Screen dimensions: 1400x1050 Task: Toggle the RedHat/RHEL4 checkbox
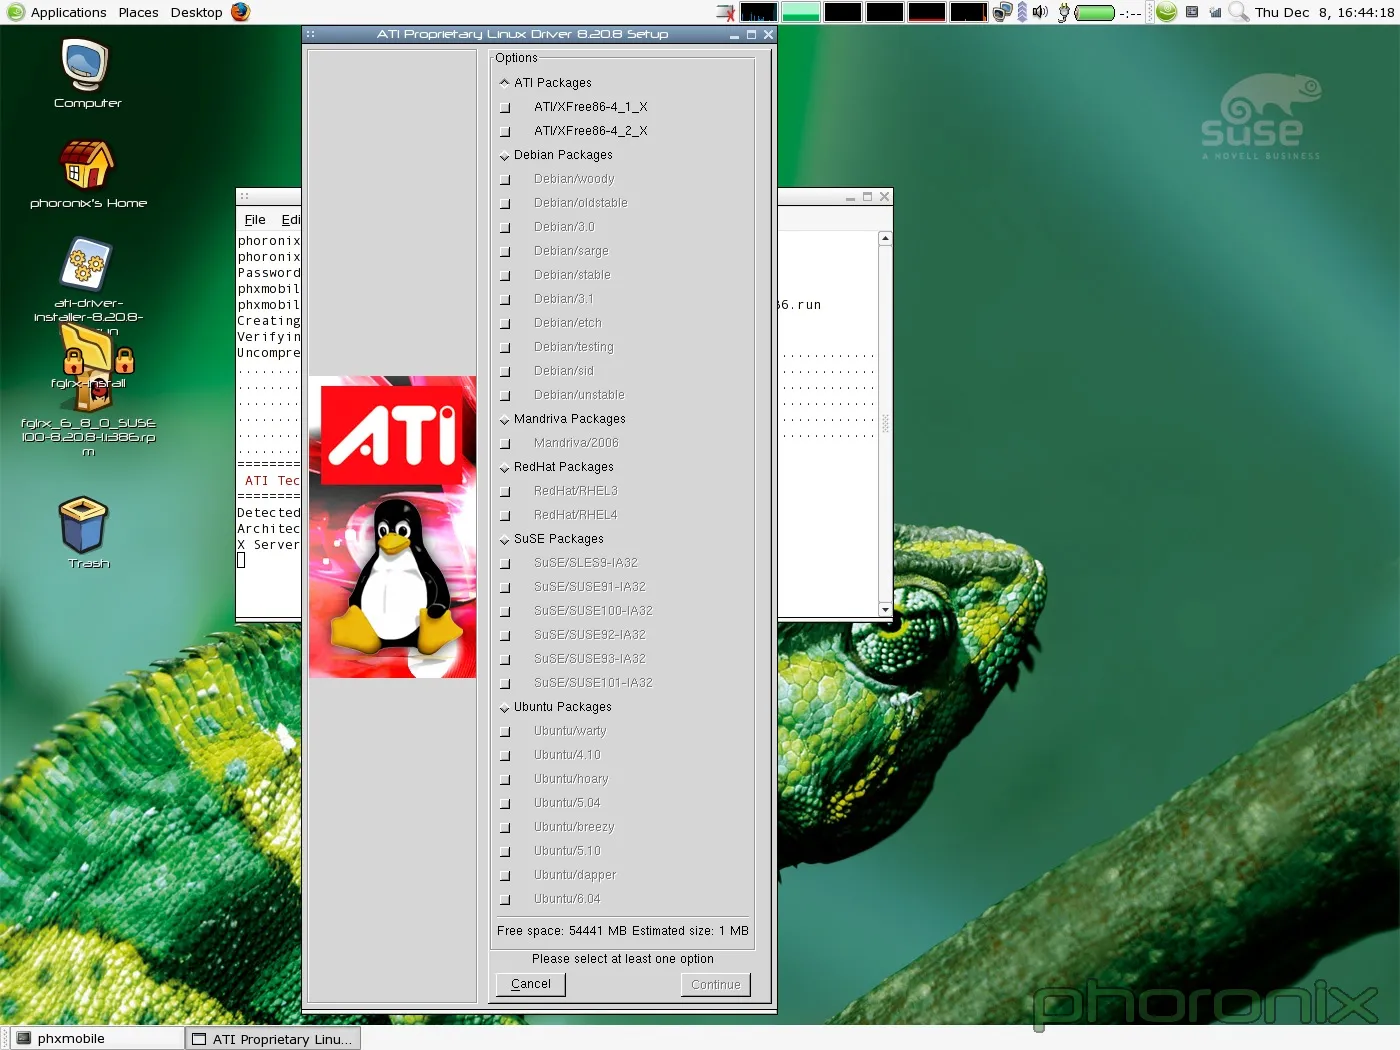pyautogui.click(x=505, y=515)
